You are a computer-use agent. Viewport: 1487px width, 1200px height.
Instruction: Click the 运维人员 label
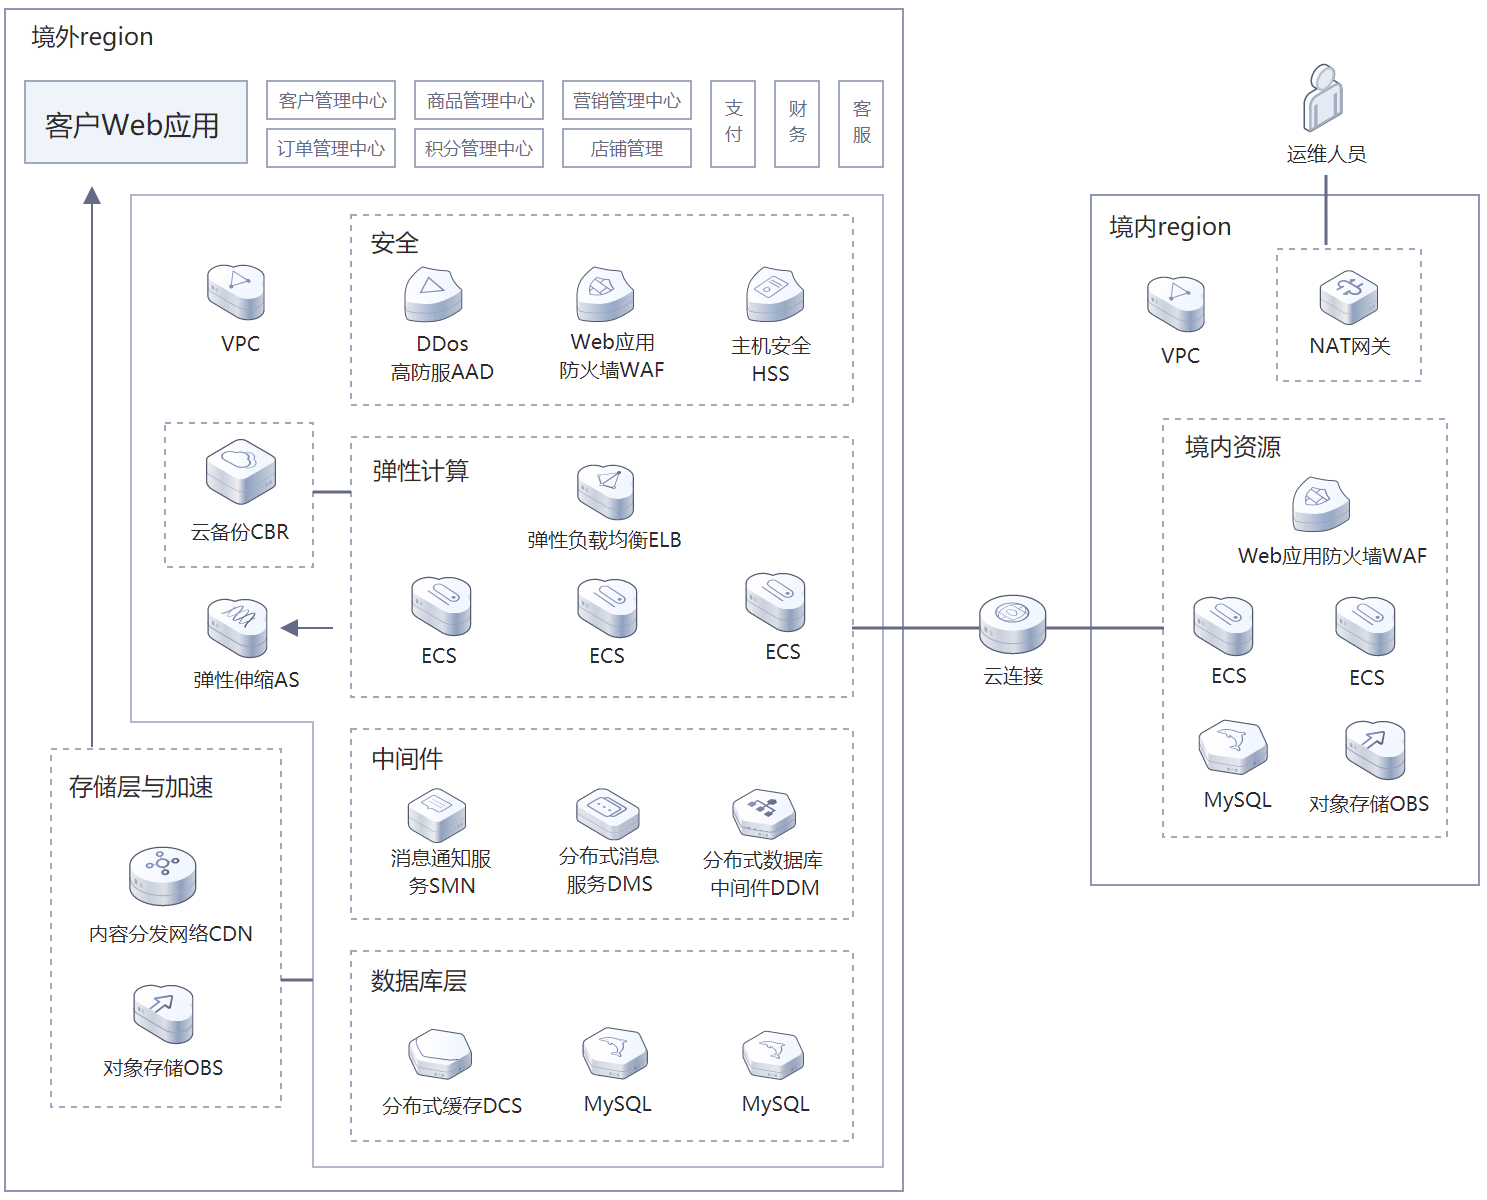tap(1326, 154)
